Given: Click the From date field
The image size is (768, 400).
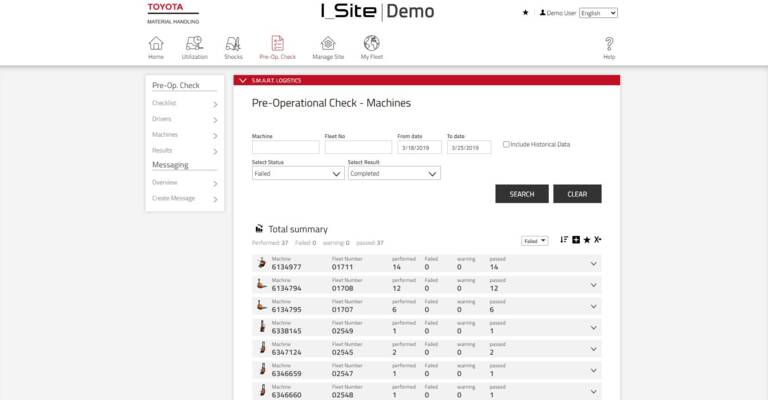Looking at the screenshot, I should click(418, 147).
